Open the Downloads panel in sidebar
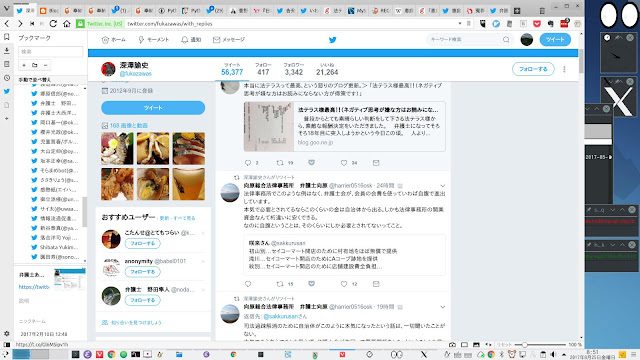This screenshot has width=640, height=360. (x=7, y=51)
